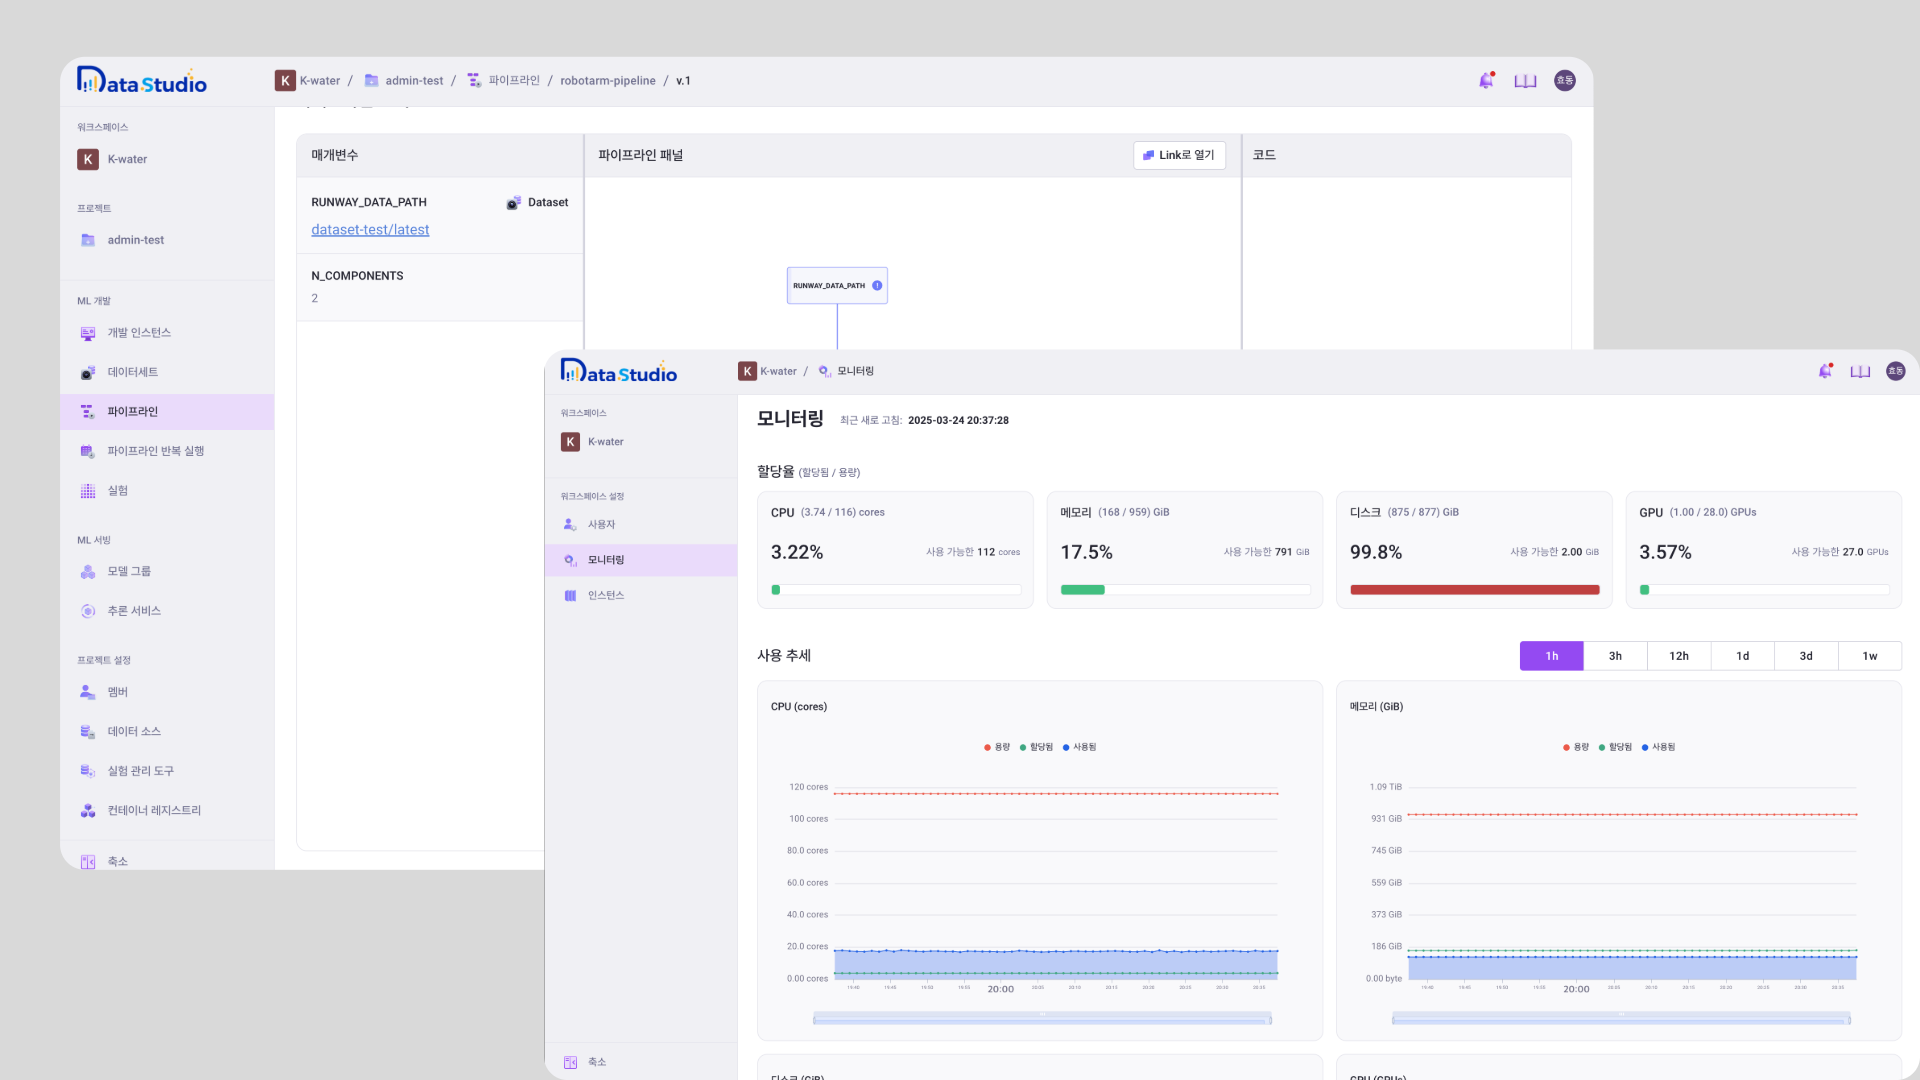Switch usage trend to 1w
The image size is (1920, 1080).
(x=1869, y=656)
